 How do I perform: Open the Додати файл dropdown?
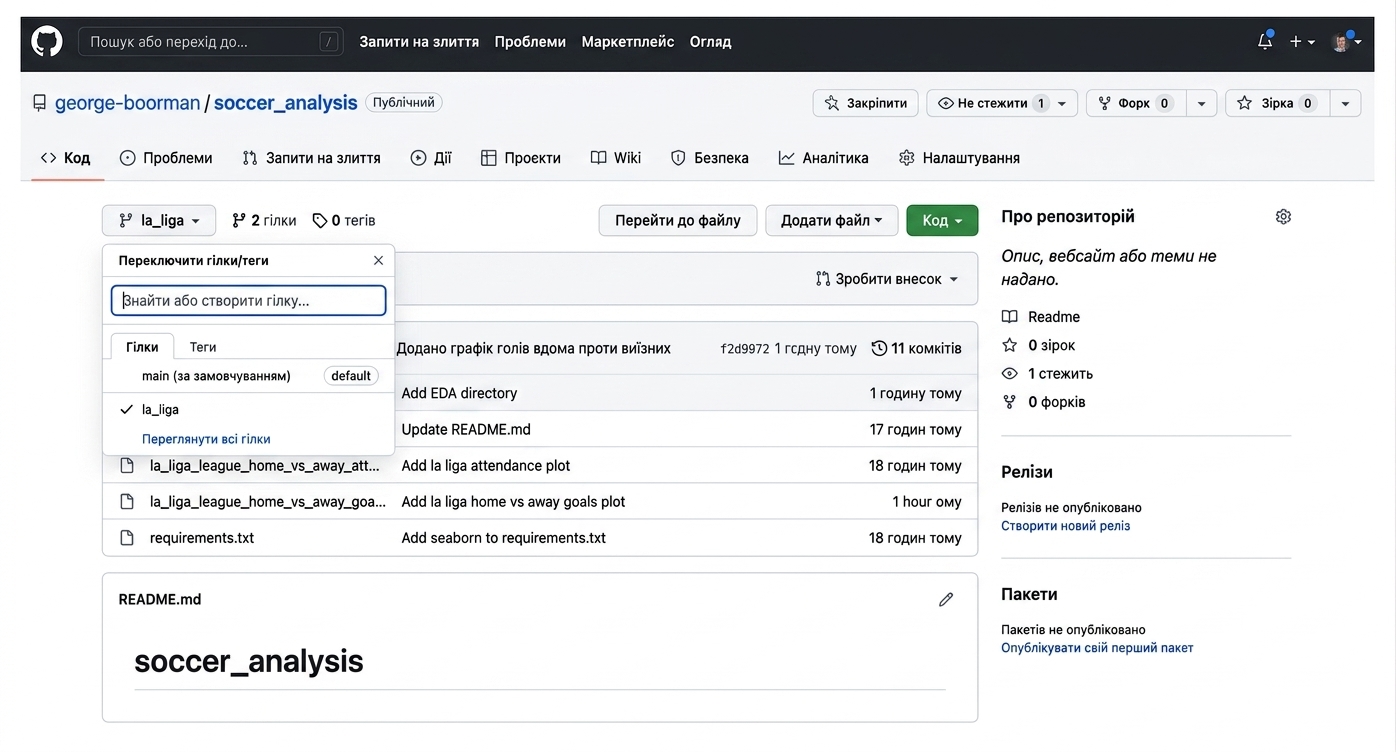(832, 220)
